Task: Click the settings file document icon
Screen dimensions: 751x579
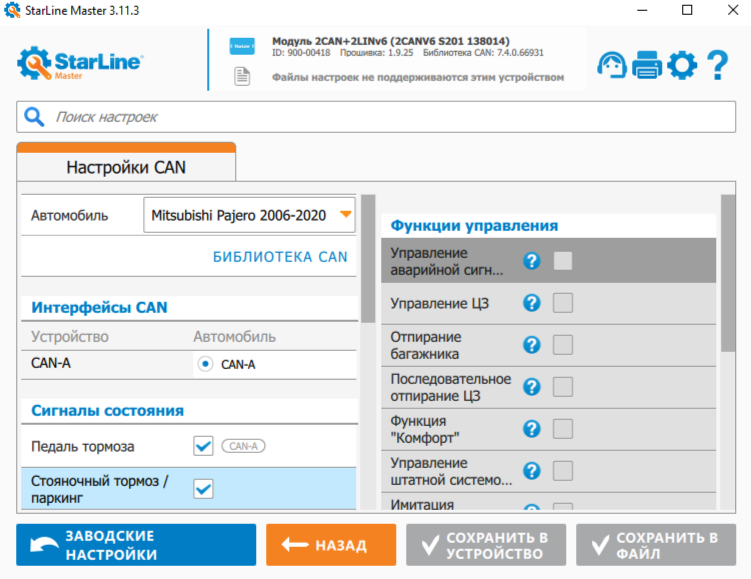Action: point(242,77)
